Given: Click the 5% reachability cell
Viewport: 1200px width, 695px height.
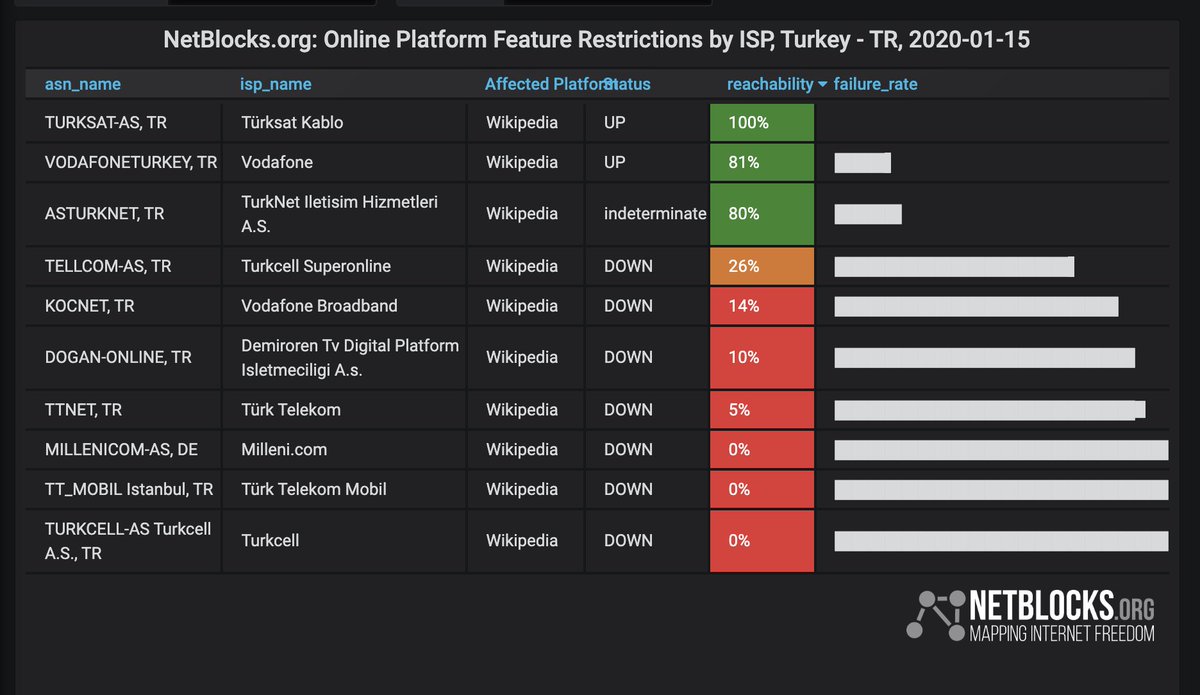Looking at the screenshot, I should pos(763,410).
